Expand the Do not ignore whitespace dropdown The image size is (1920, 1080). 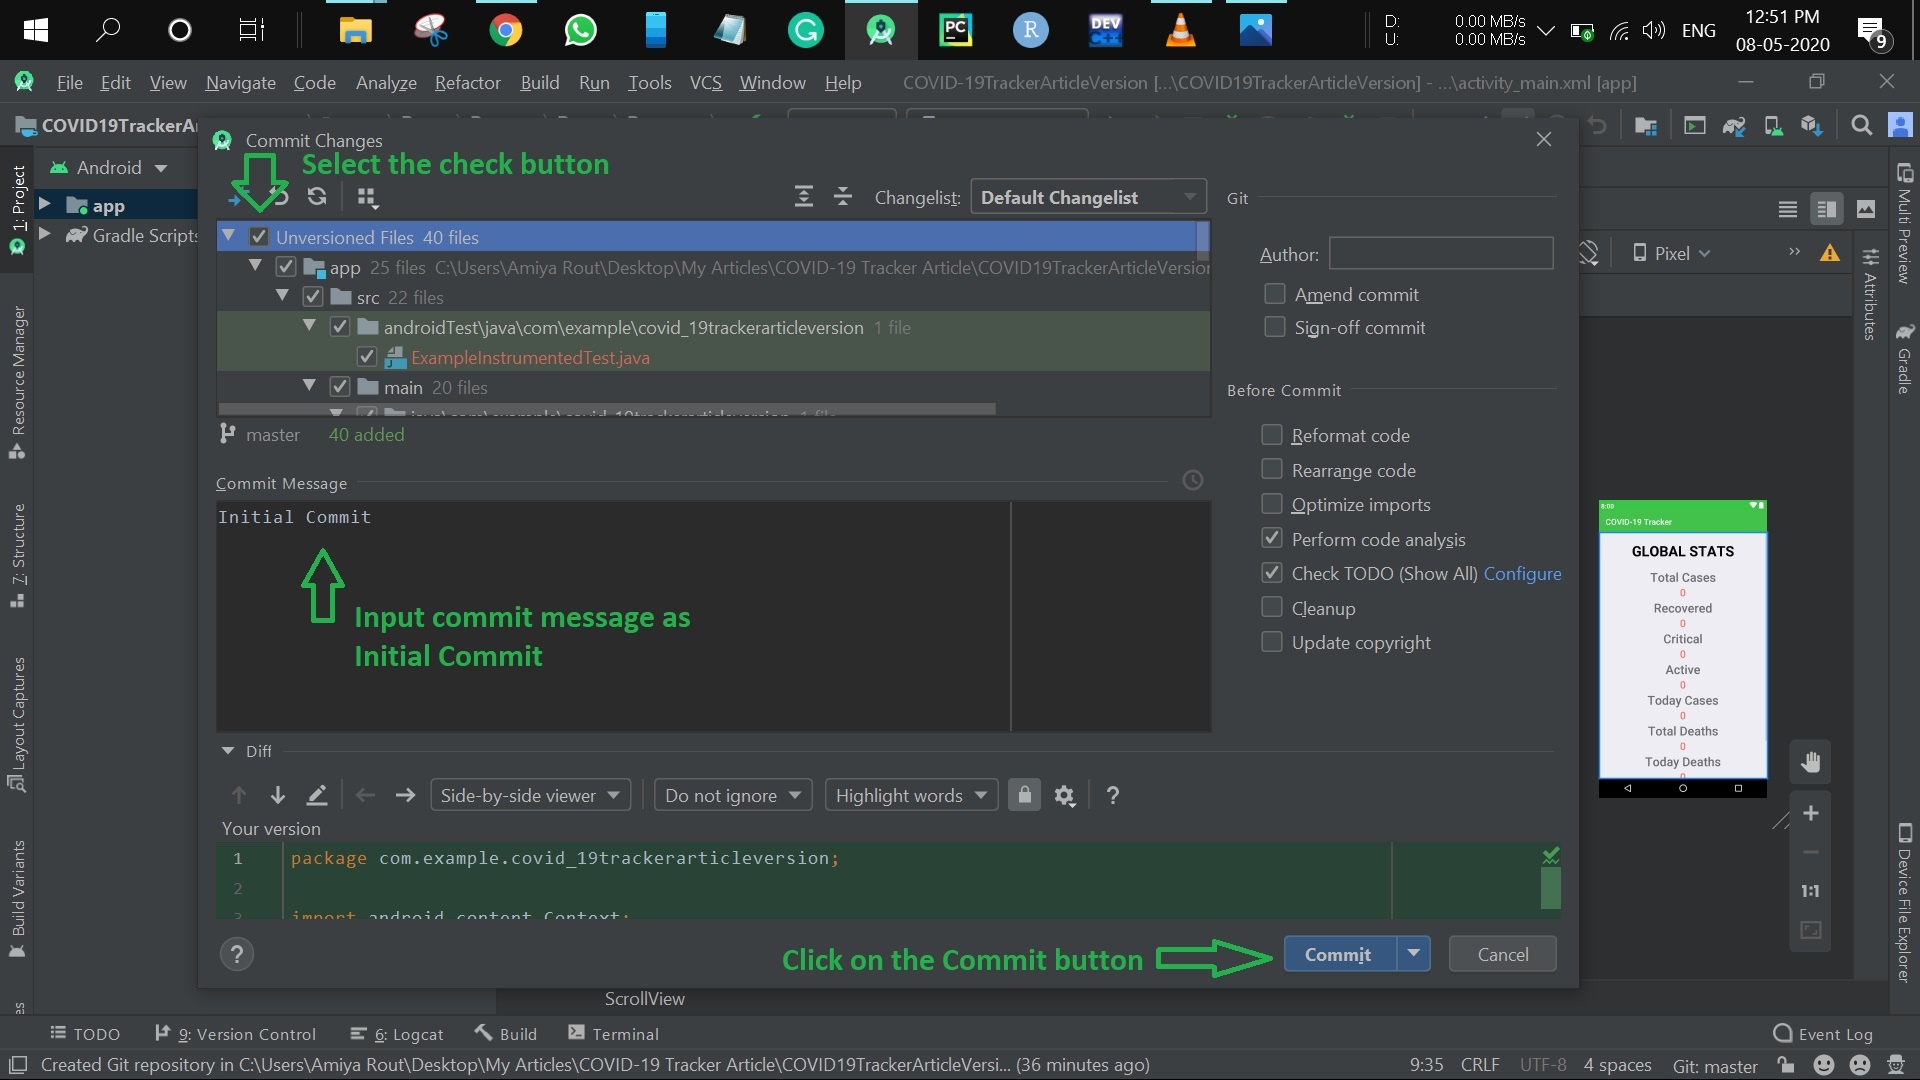point(729,794)
